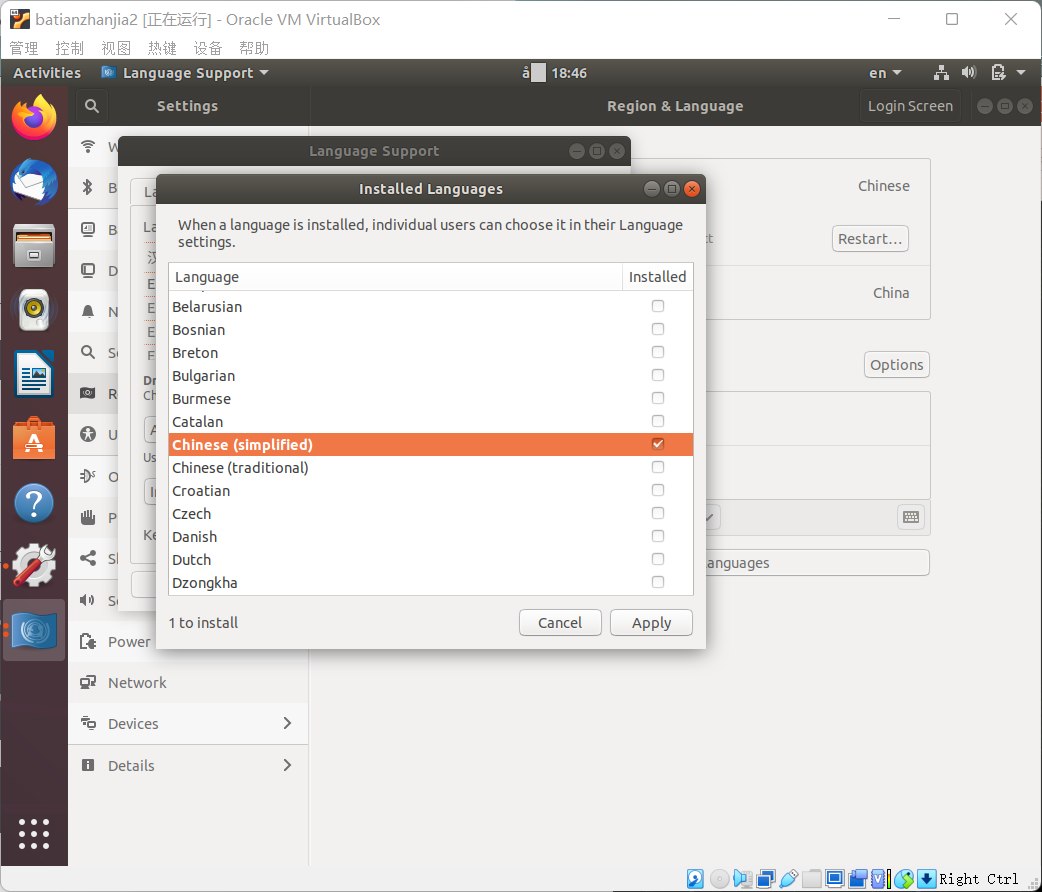Viewport: 1042px width, 892px height.
Task: Check the Dzongkha installed checkbox
Action: (x=658, y=582)
